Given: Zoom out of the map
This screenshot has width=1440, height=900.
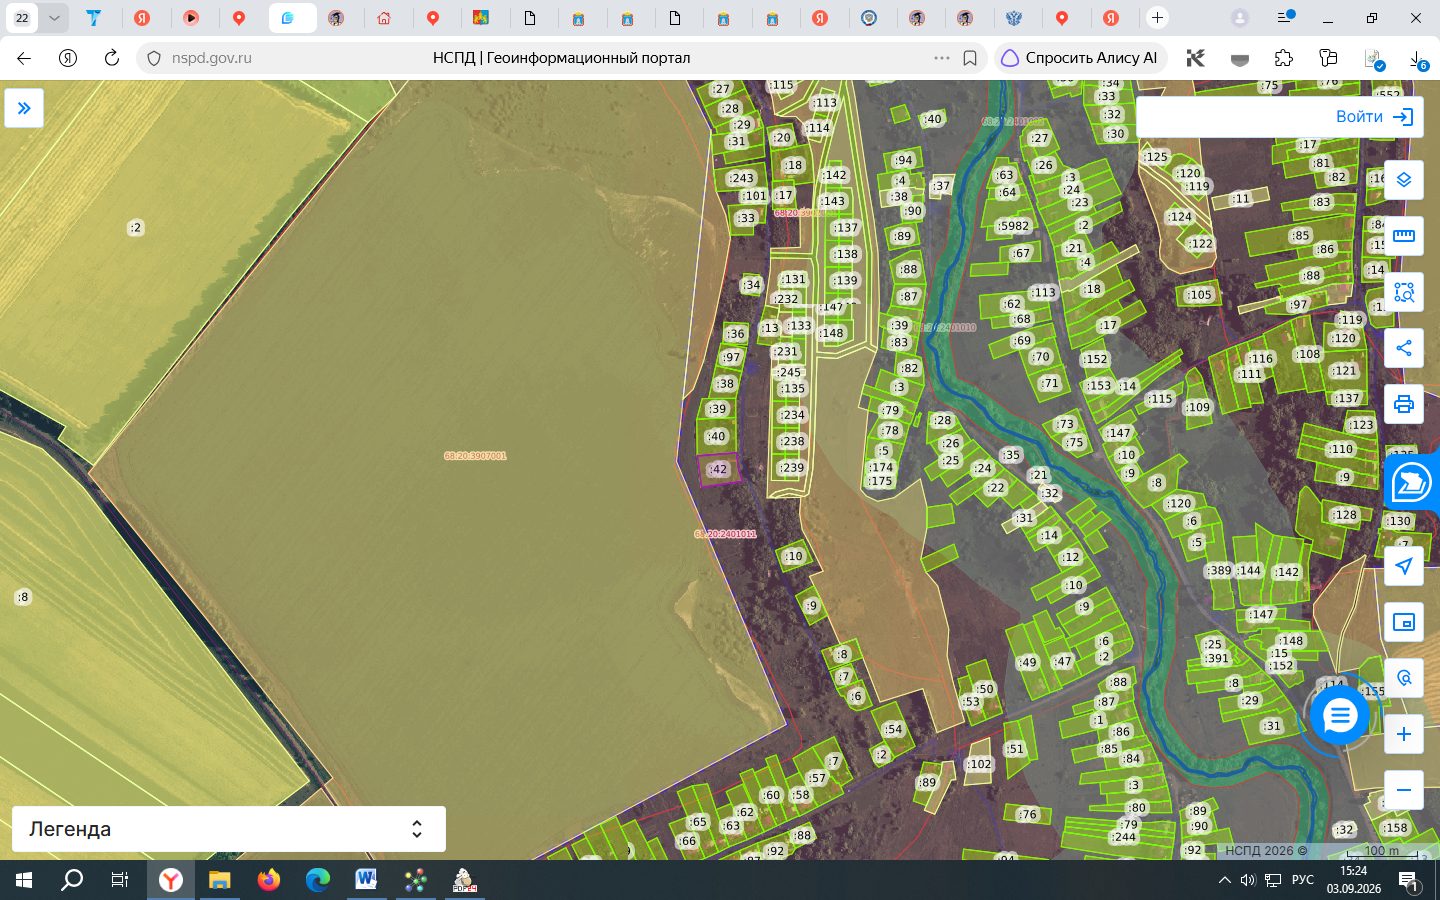Looking at the screenshot, I should pyautogui.click(x=1404, y=790).
